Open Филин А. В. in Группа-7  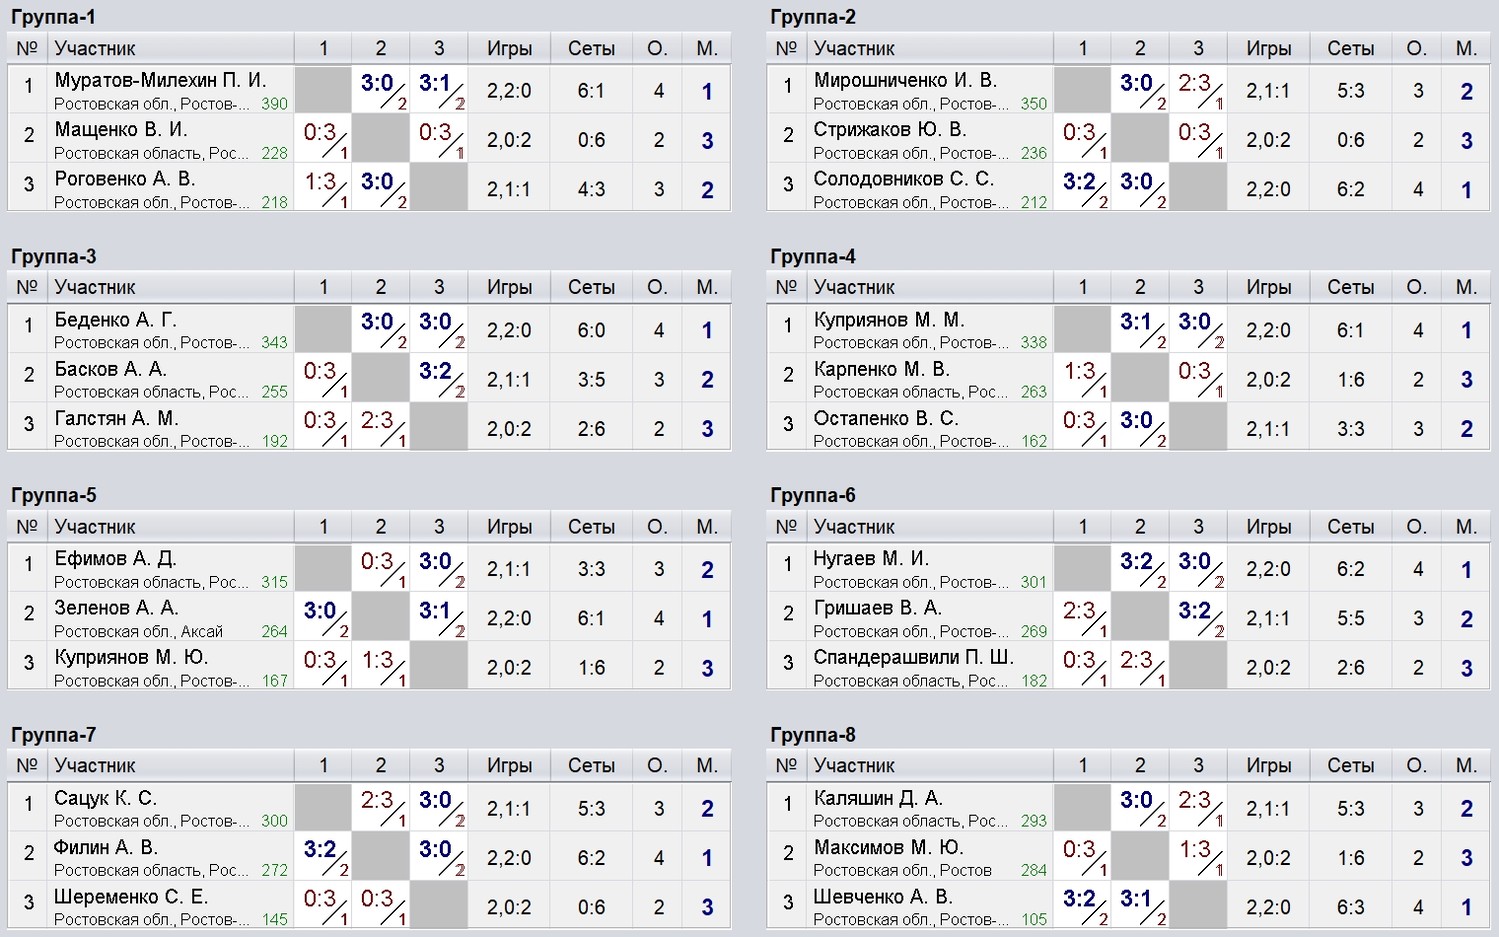[106, 847]
